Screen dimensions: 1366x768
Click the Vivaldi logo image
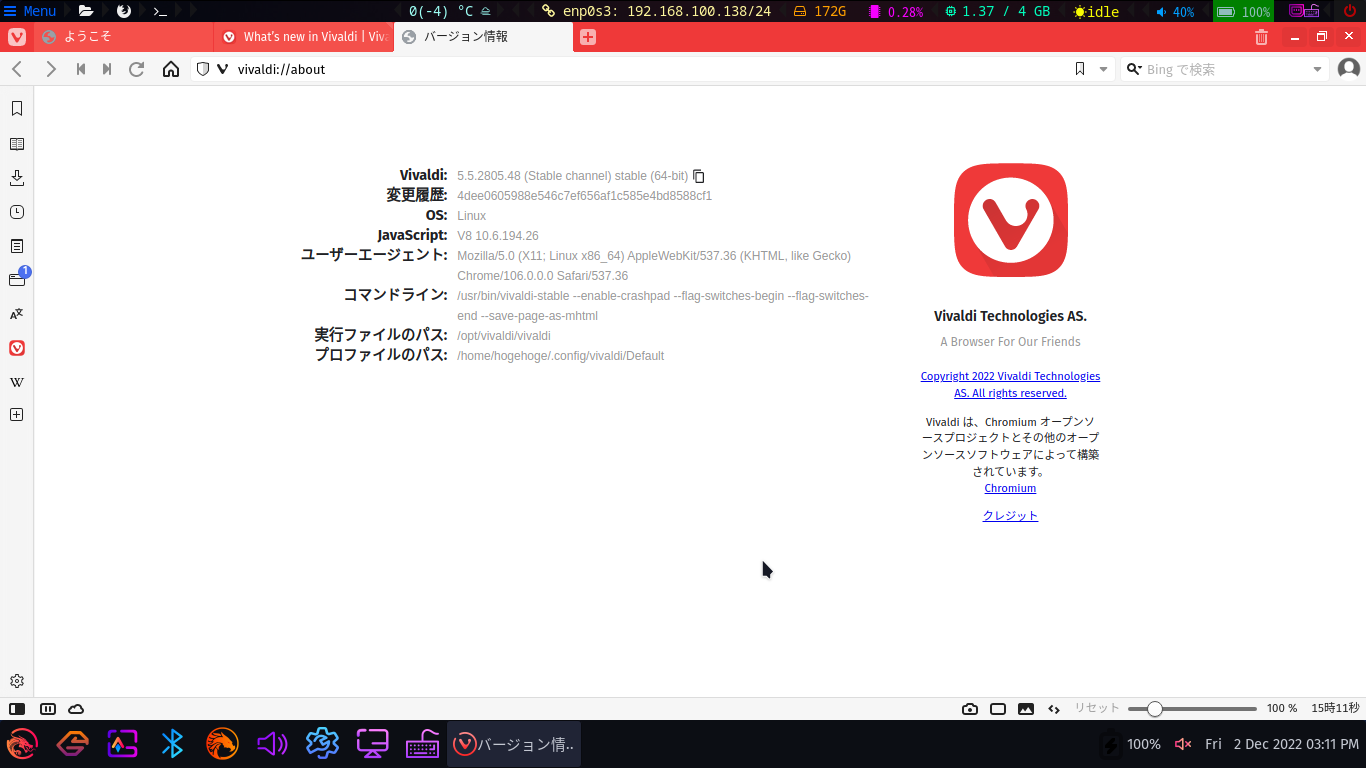[x=1010, y=220]
